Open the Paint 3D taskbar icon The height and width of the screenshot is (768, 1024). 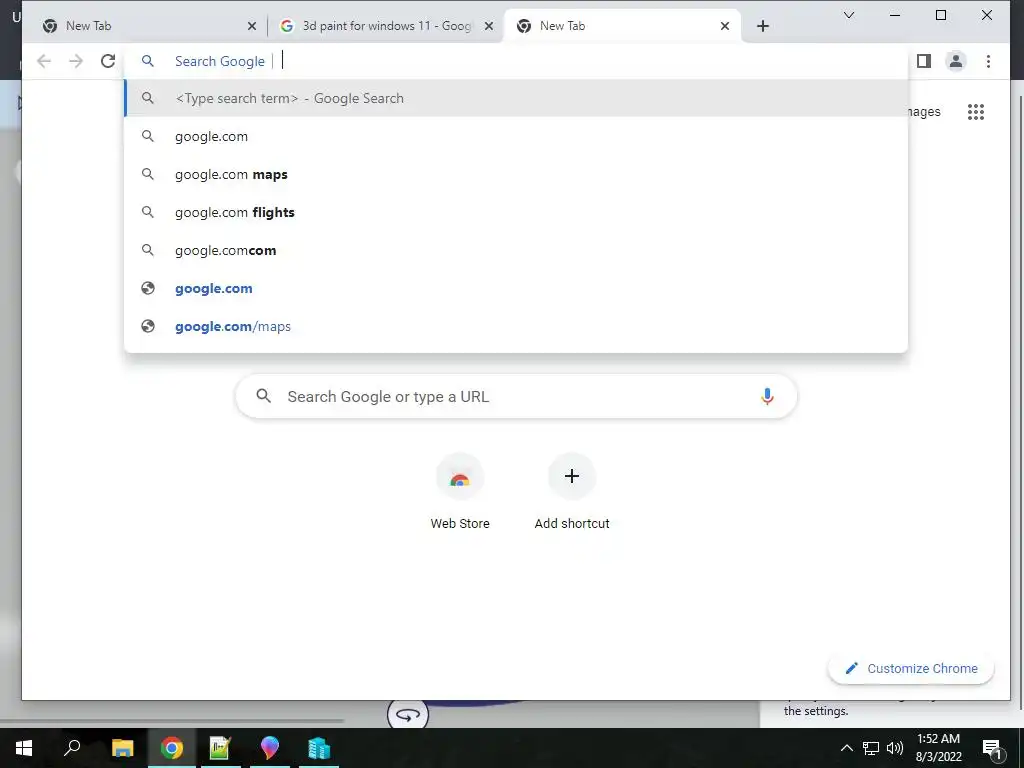(269, 748)
